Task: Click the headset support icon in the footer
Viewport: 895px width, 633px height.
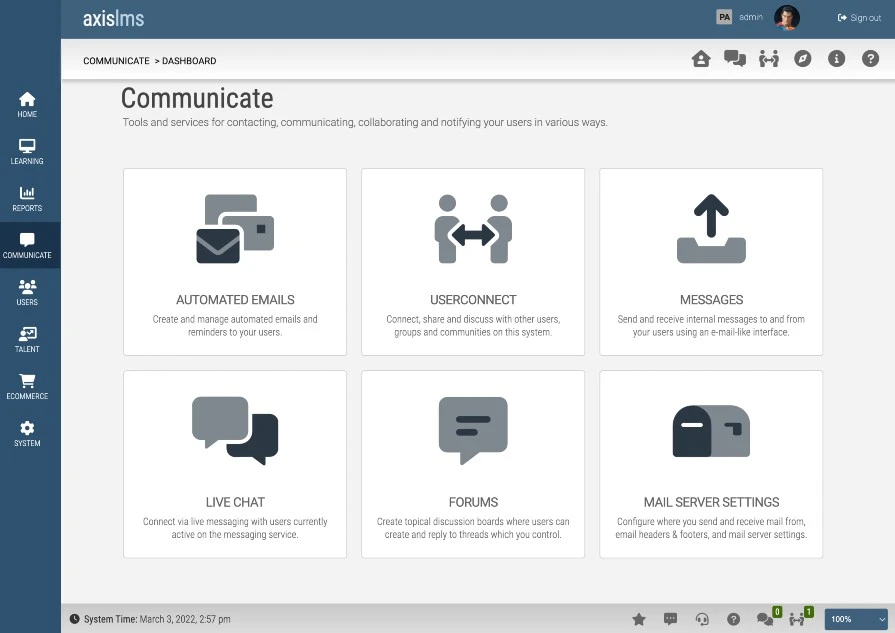Action: click(x=702, y=619)
